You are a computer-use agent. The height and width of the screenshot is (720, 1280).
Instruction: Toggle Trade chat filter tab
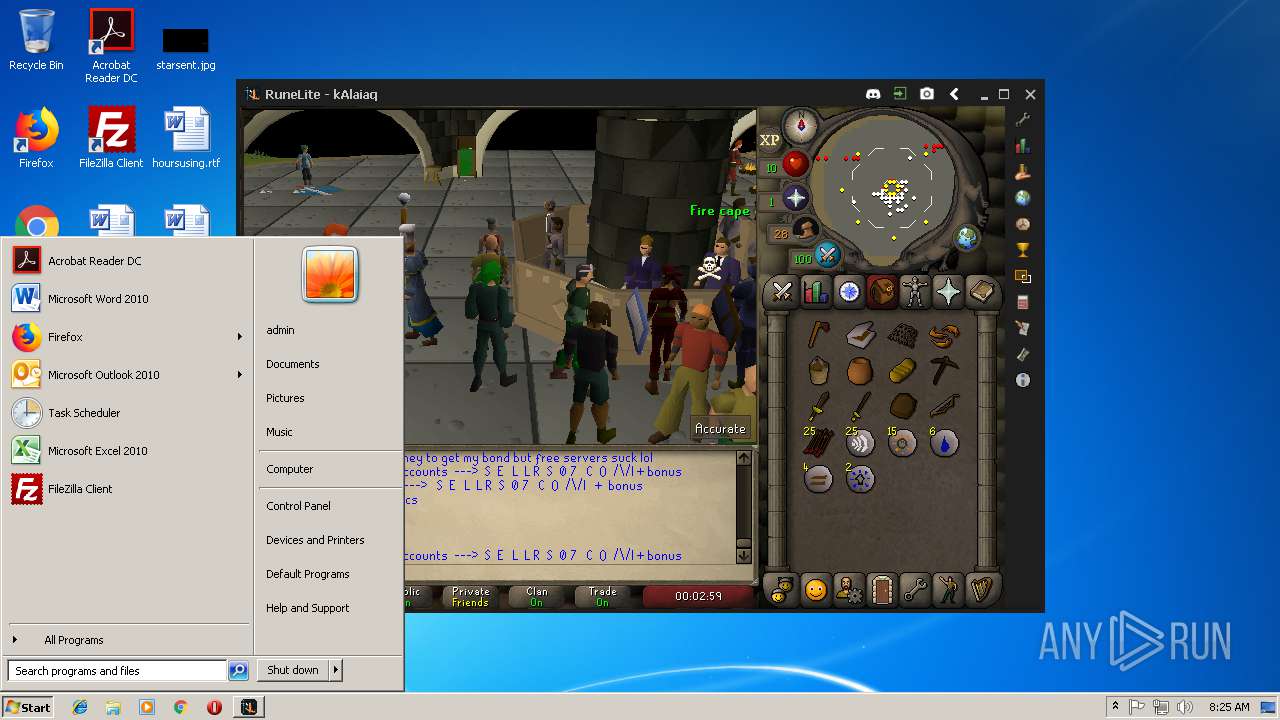(602, 597)
